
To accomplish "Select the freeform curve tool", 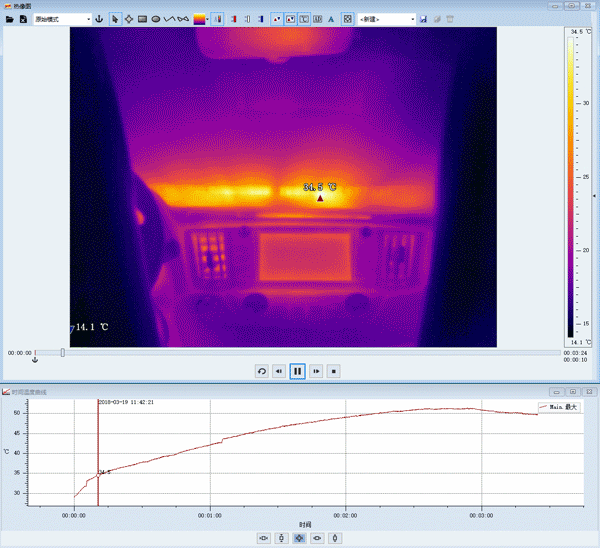I will [x=183, y=19].
